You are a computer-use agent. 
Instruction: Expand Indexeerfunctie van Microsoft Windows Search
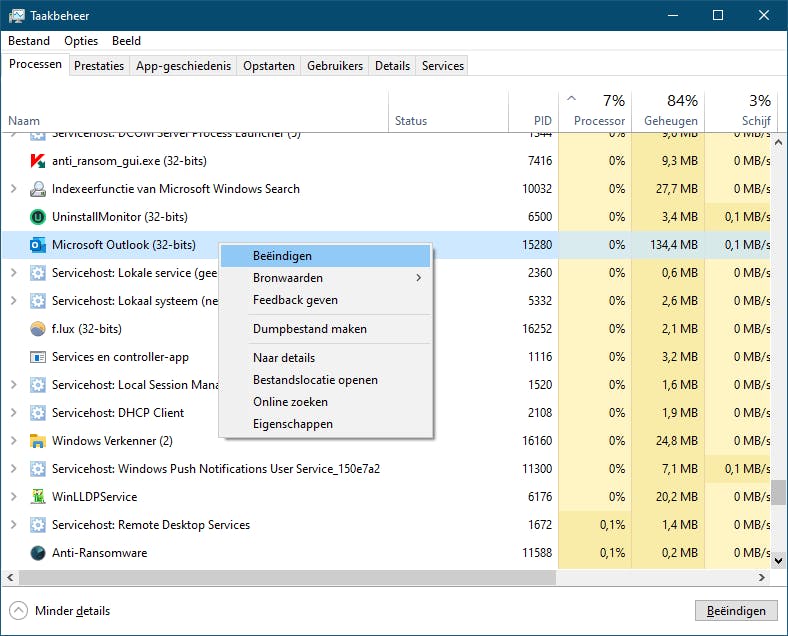click(13, 189)
